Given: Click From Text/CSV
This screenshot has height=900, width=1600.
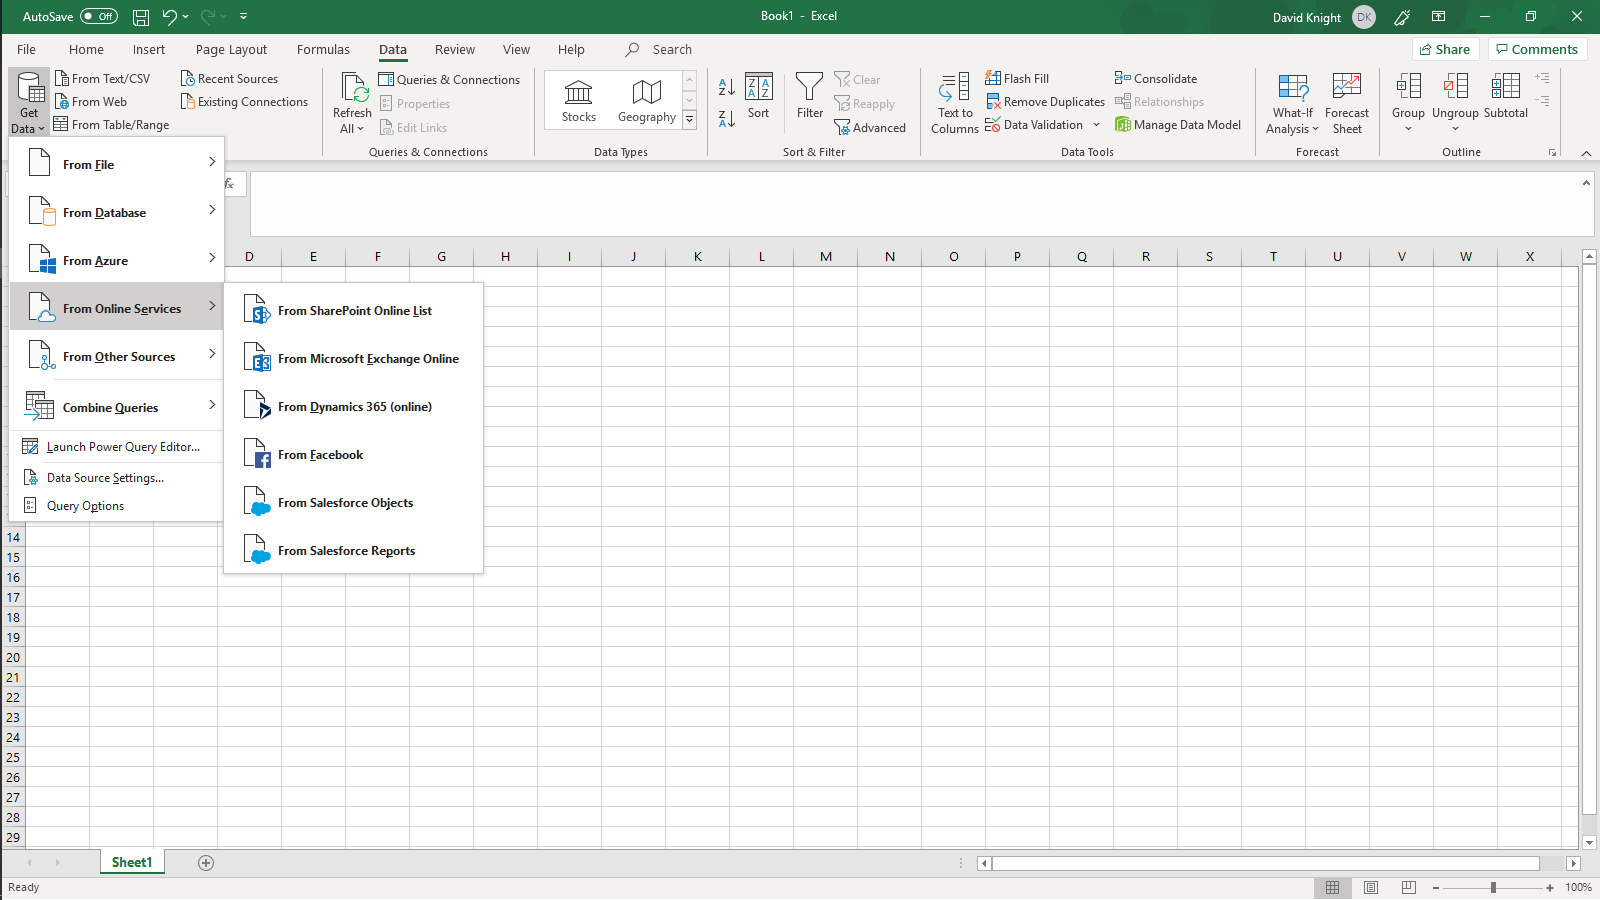Looking at the screenshot, I should pyautogui.click(x=102, y=78).
